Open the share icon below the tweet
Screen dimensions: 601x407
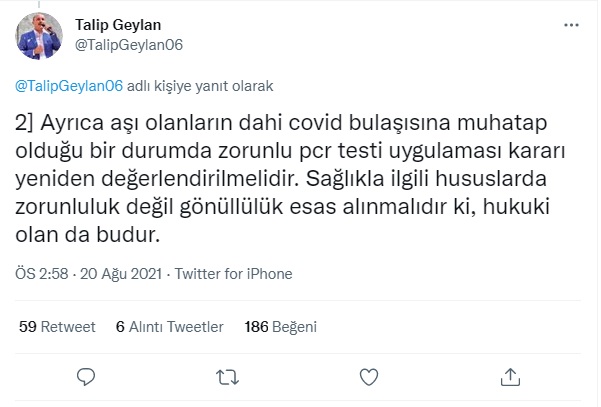(x=510, y=376)
